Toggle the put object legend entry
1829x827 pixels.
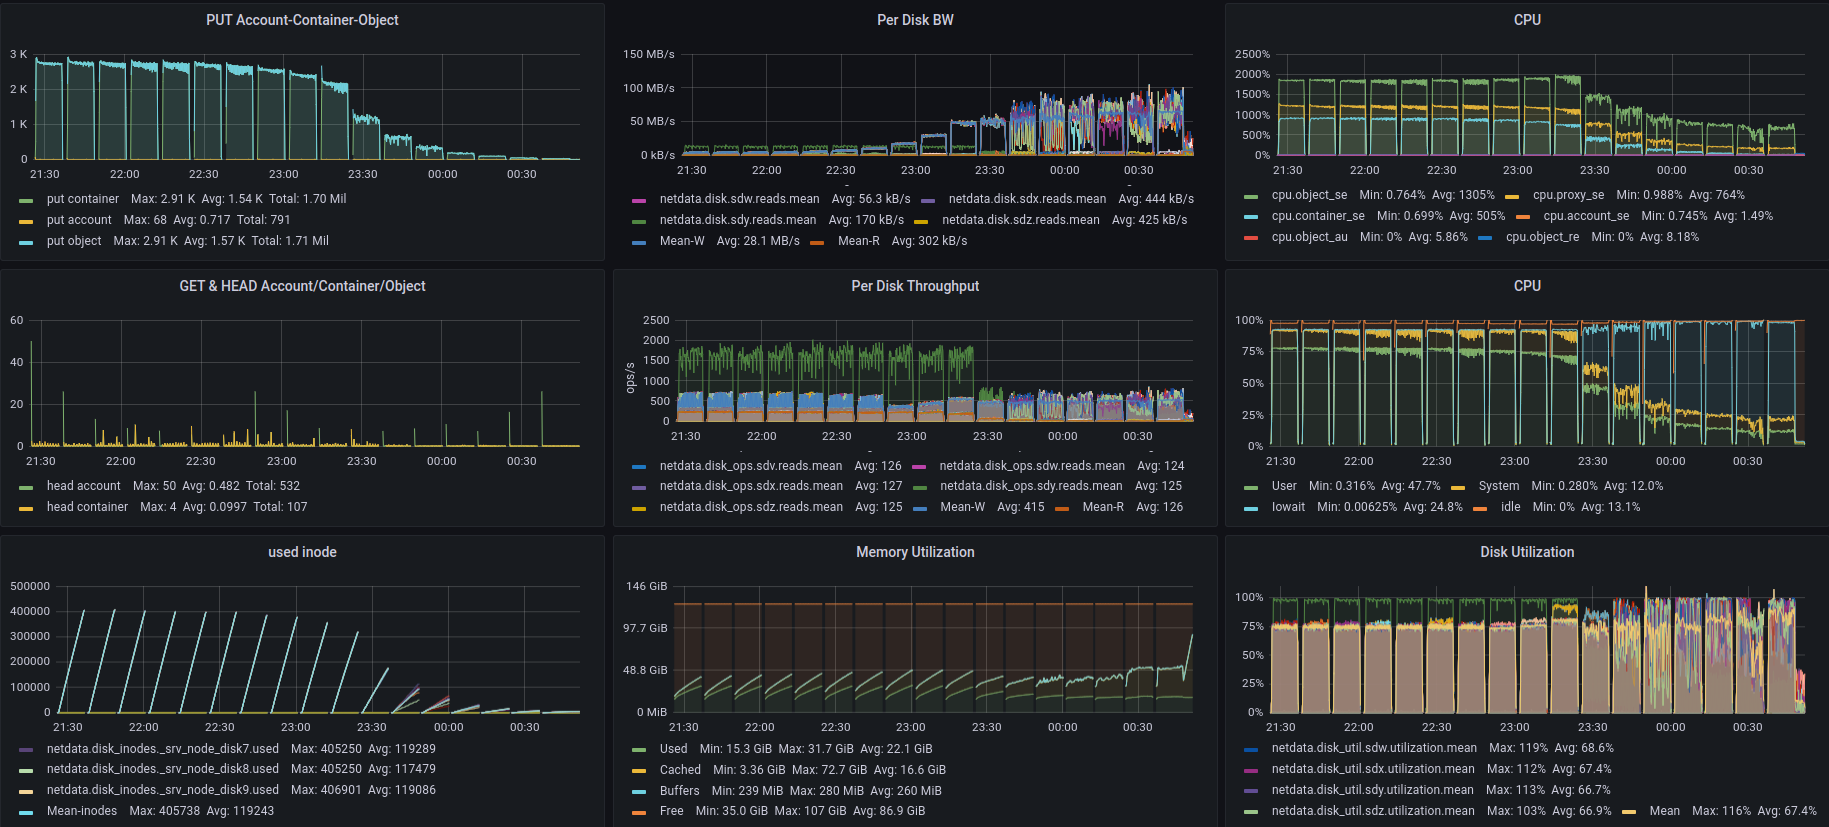click(x=74, y=241)
